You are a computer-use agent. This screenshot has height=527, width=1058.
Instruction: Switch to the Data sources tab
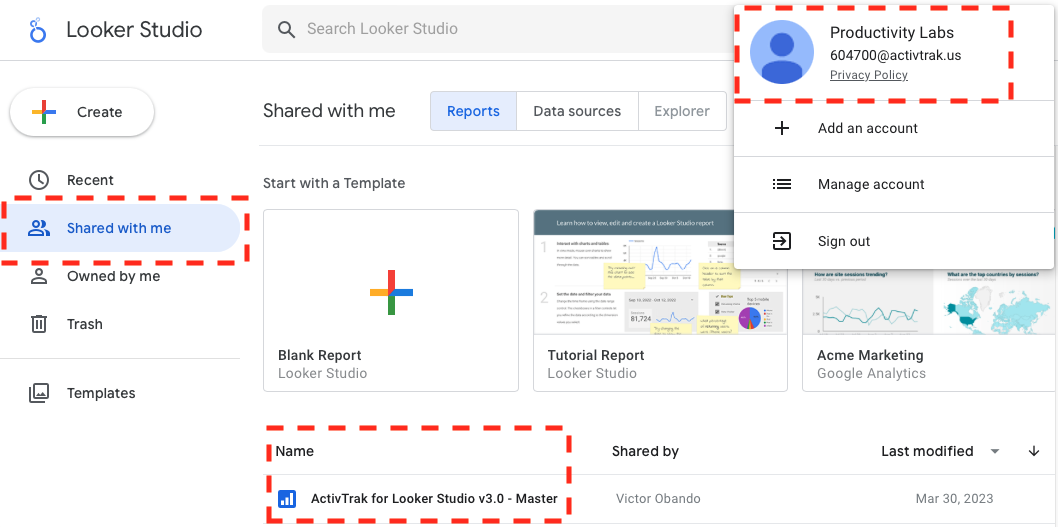[x=577, y=111]
